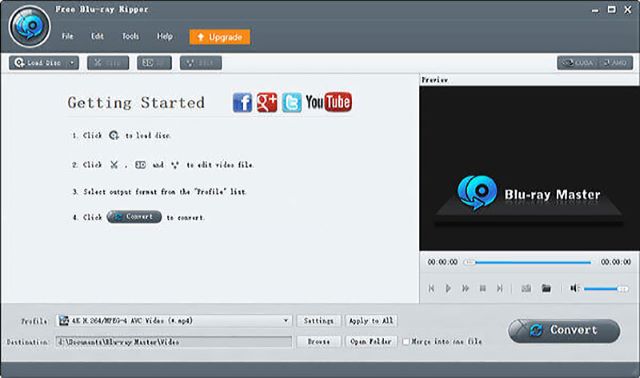Mute audio with the speaker icon
This screenshot has height=378, width=640.
click(575, 289)
